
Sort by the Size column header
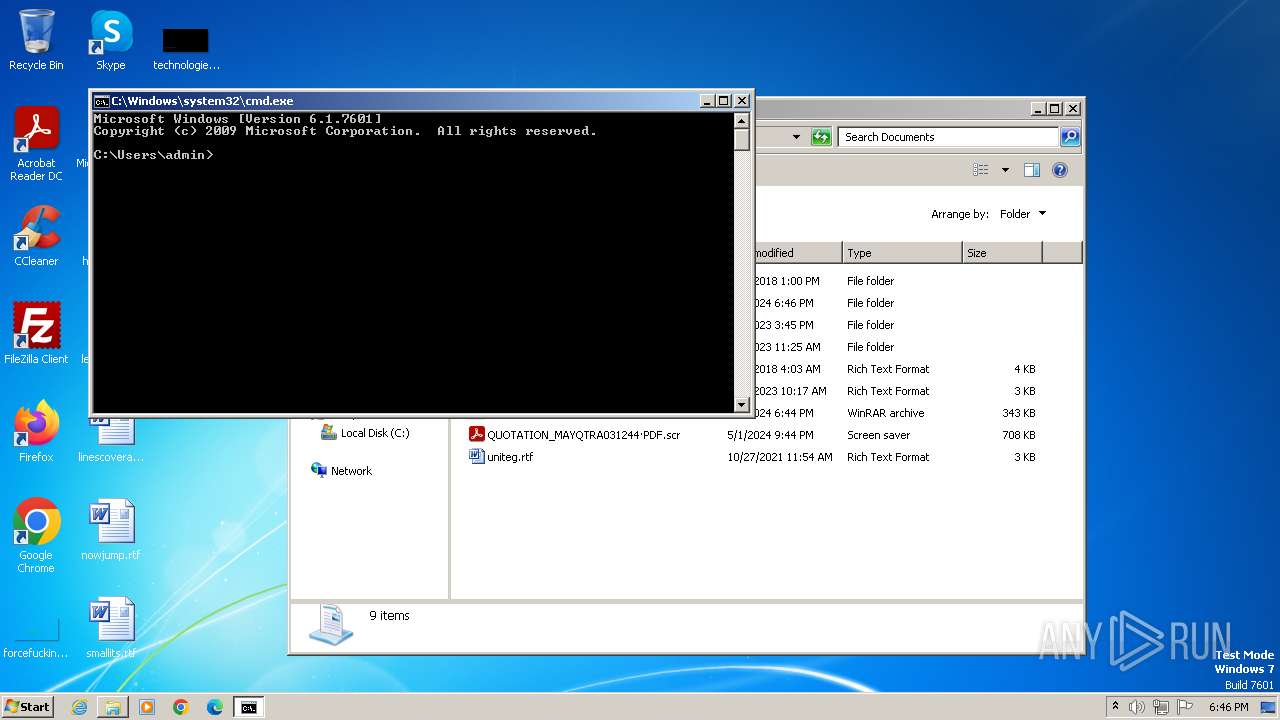[x=1002, y=253]
